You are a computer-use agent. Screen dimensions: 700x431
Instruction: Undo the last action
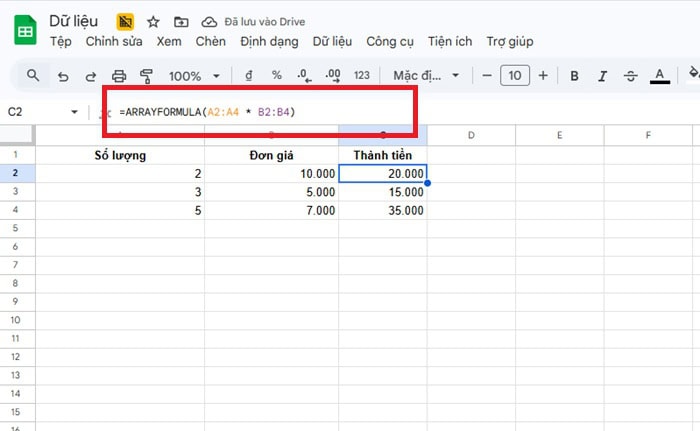[63, 76]
